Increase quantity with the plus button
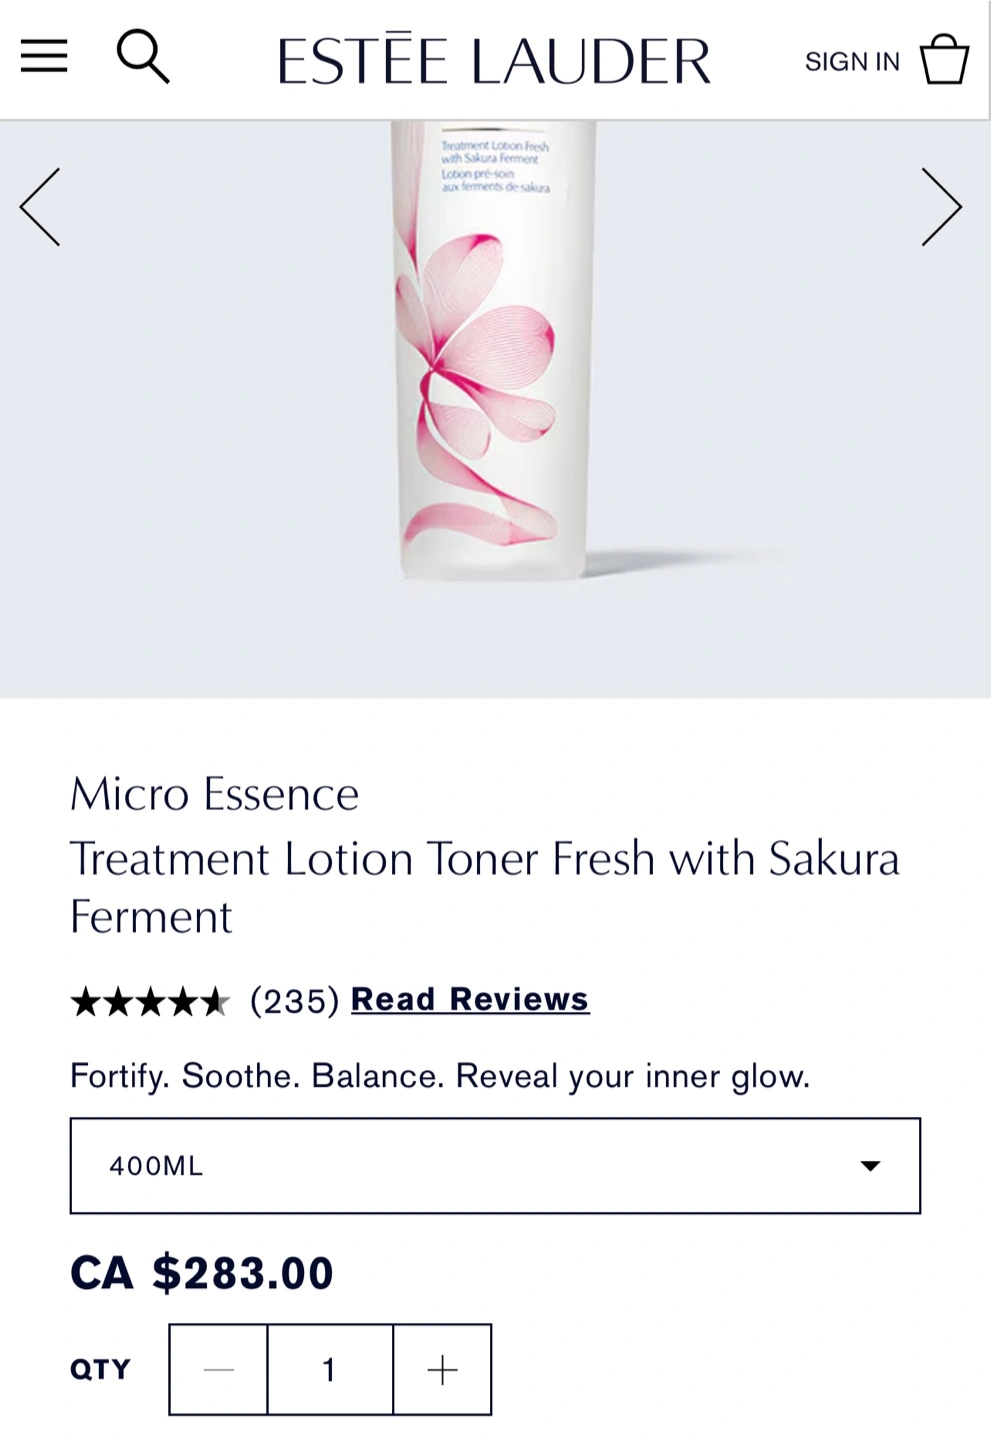 [442, 1369]
